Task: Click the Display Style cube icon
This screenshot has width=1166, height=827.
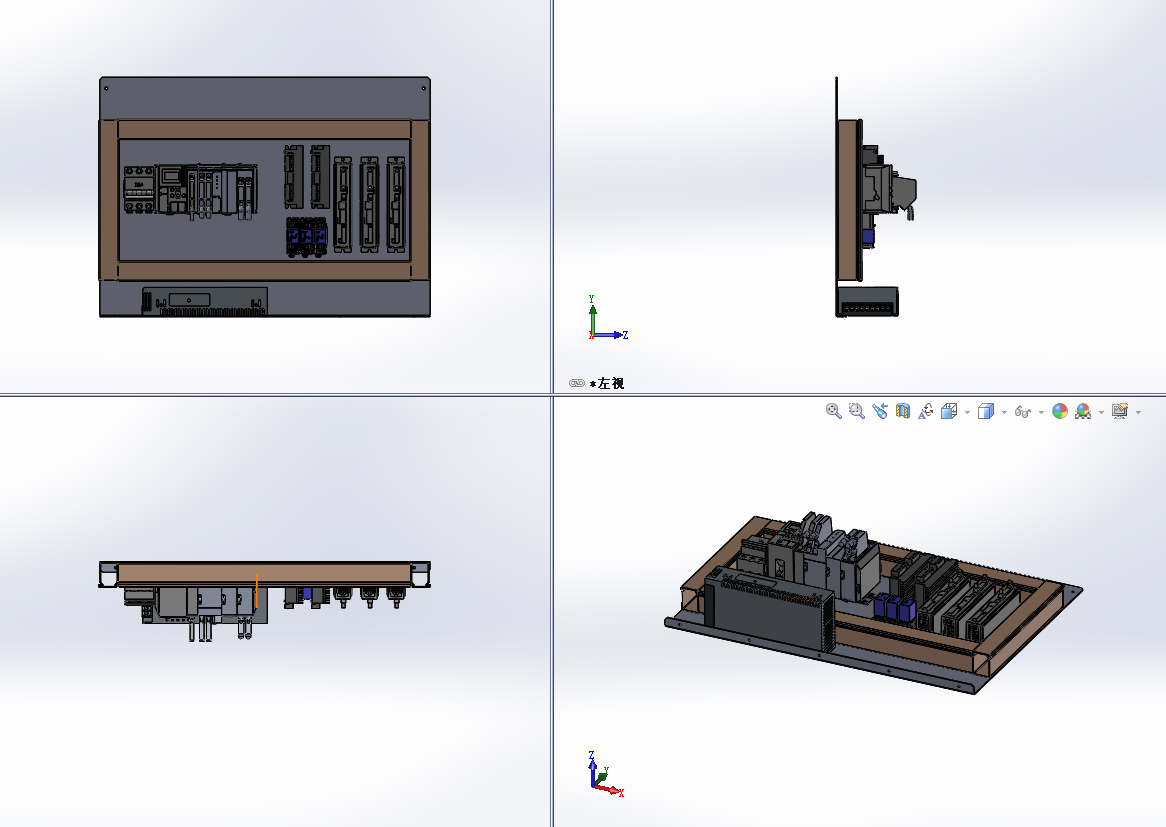Action: 986,411
